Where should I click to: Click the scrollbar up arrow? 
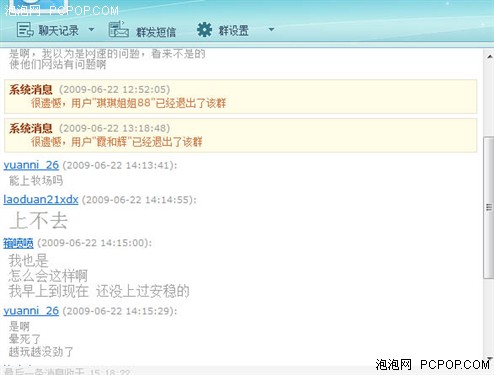[489, 57]
